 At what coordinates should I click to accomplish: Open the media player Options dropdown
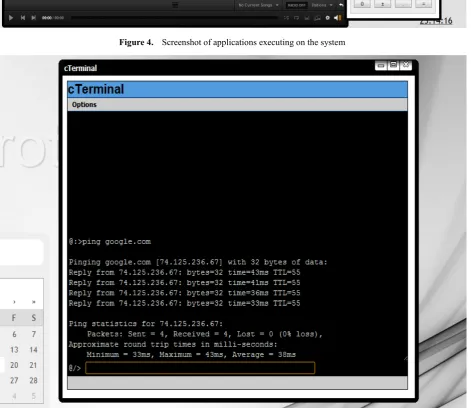[322, 5]
